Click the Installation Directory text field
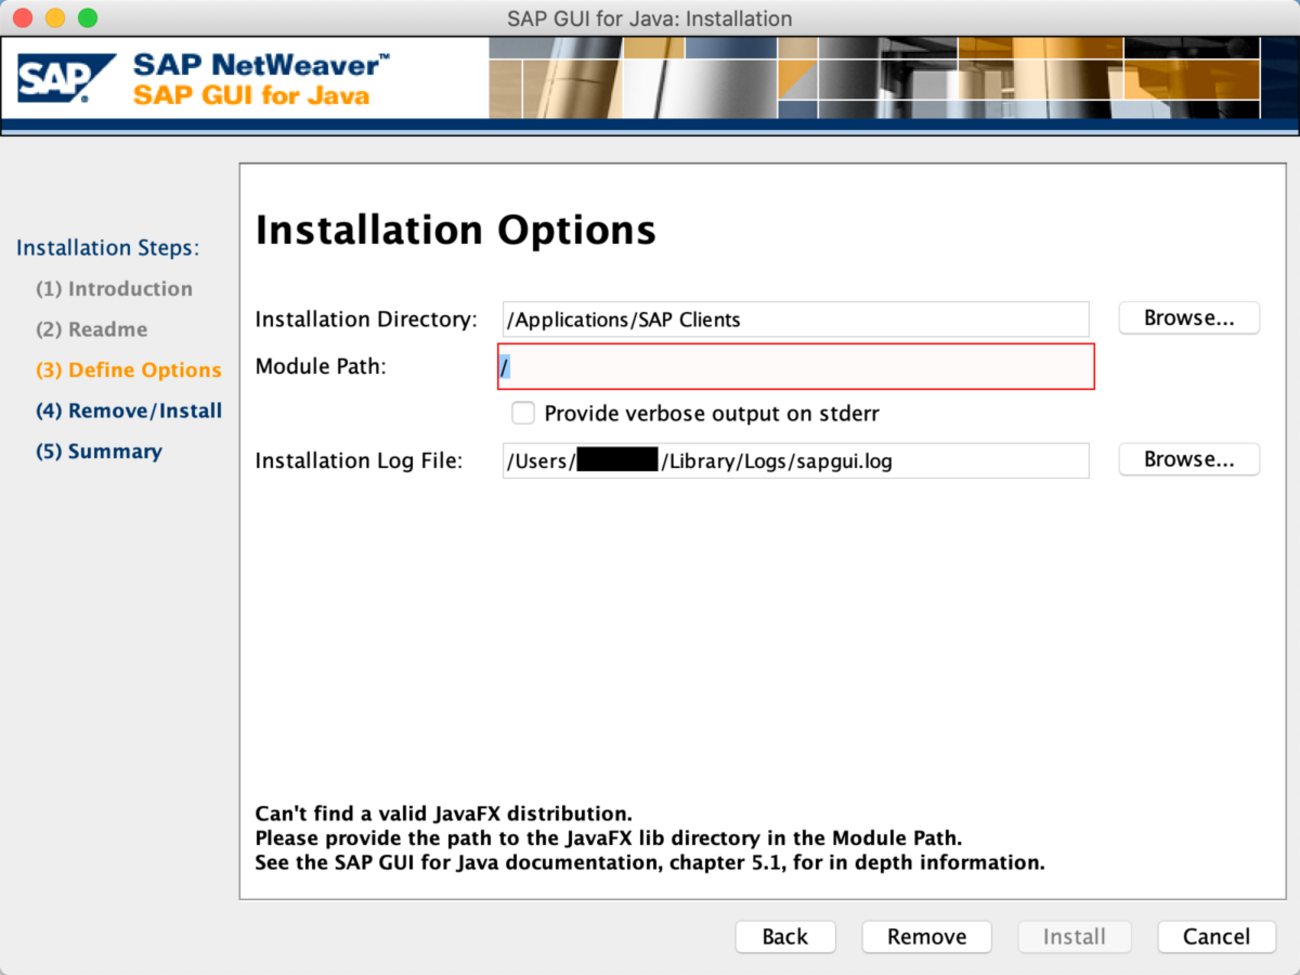The image size is (1300, 975). point(795,319)
